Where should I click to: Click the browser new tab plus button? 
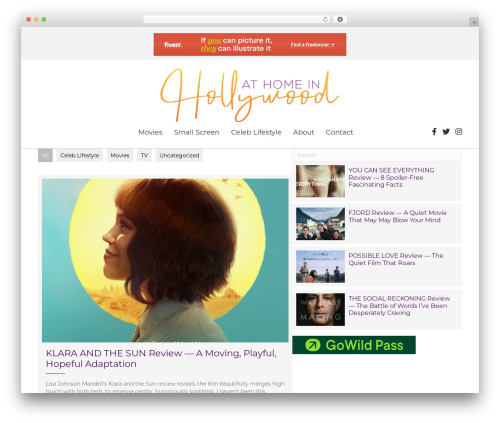pos(474,22)
